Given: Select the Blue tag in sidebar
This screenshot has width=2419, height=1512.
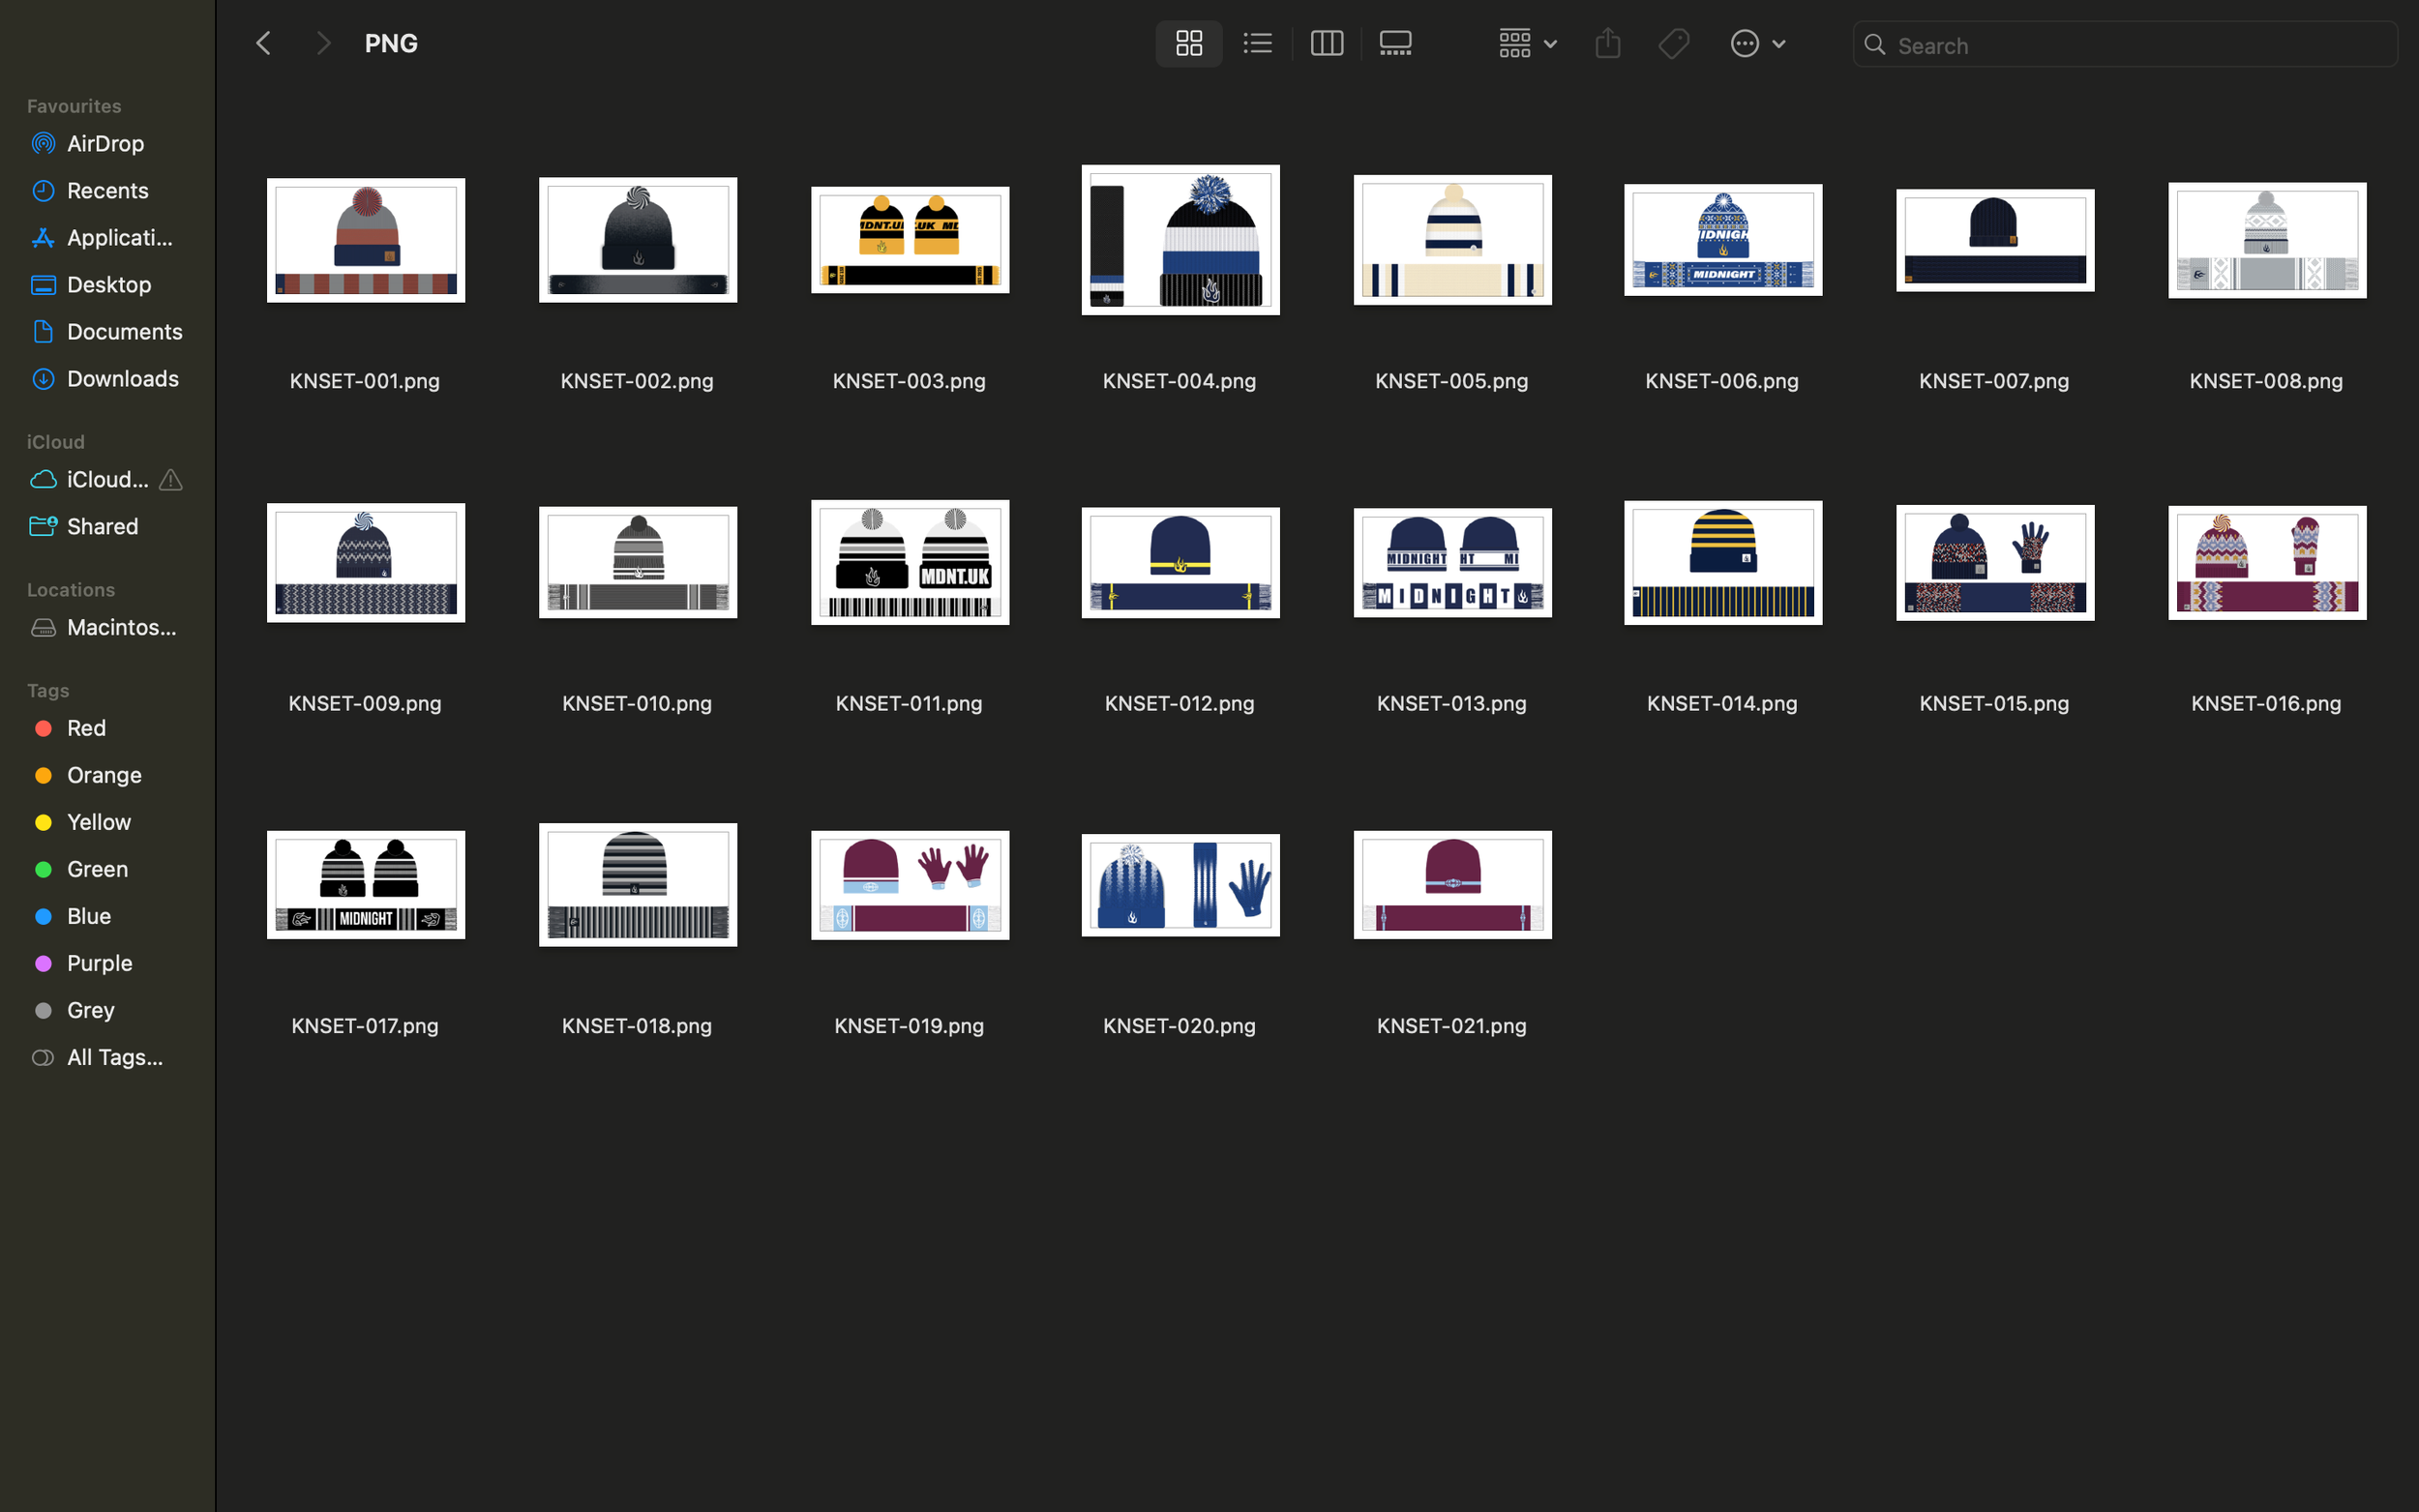Looking at the screenshot, I should point(88,915).
